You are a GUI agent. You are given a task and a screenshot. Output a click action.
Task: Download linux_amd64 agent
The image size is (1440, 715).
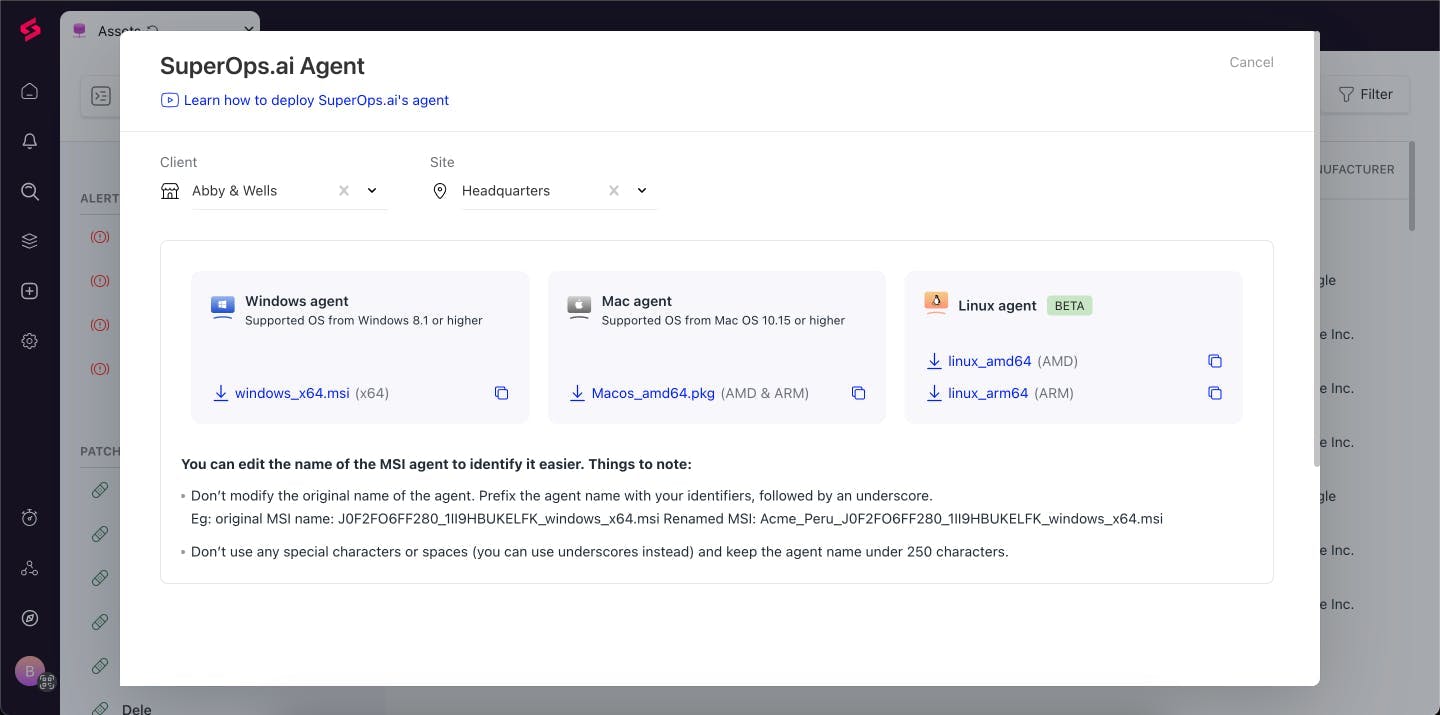[979, 361]
